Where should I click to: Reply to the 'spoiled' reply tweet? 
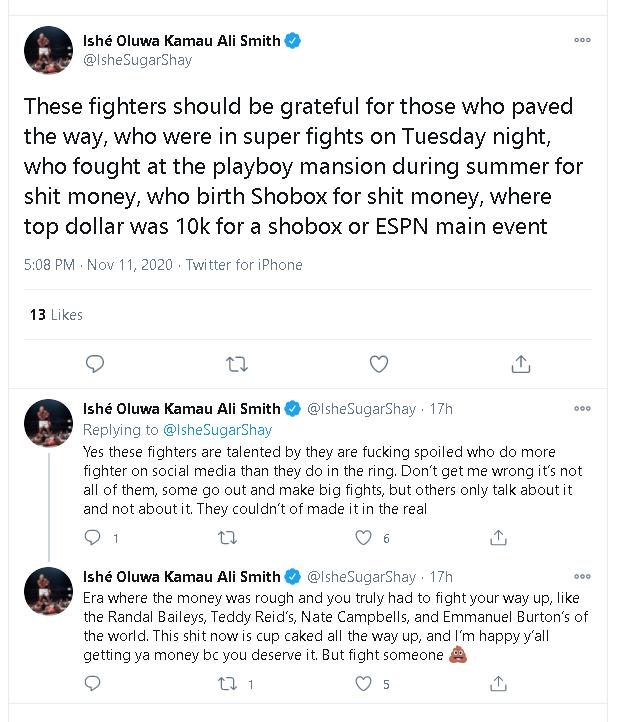pos(93,538)
